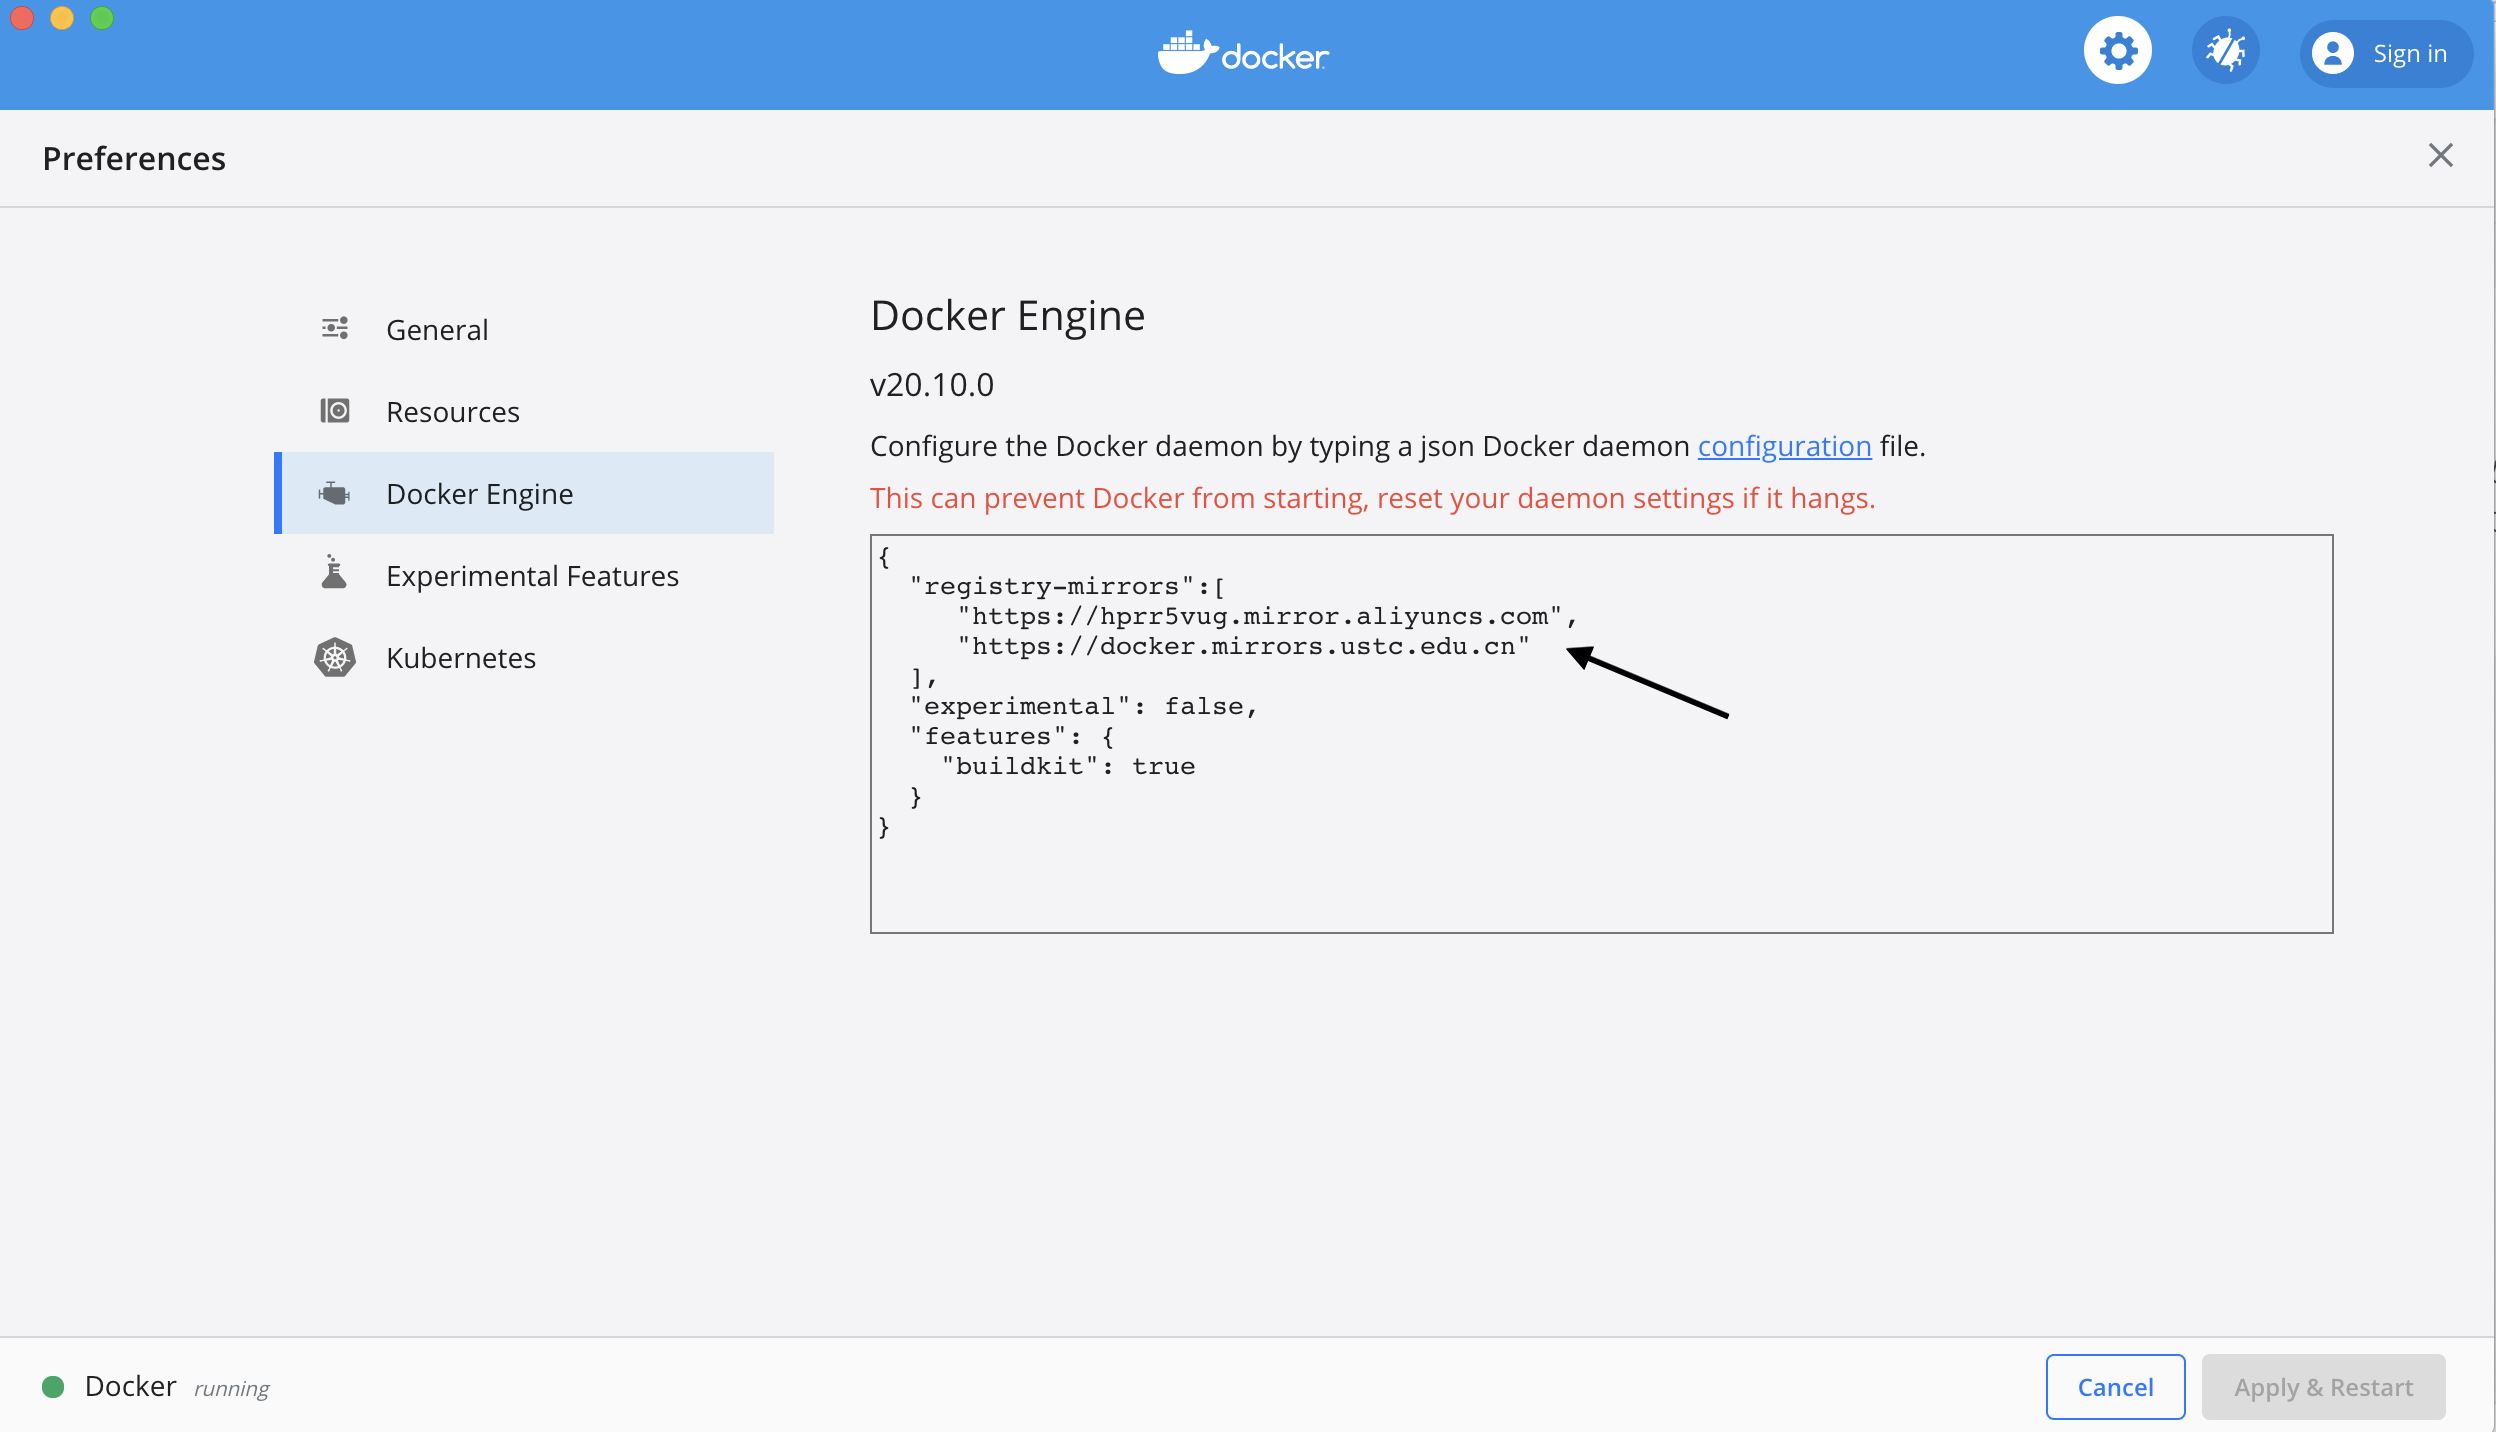Select Experimental Features from sidebar
This screenshot has width=2496, height=1432.
point(532,574)
